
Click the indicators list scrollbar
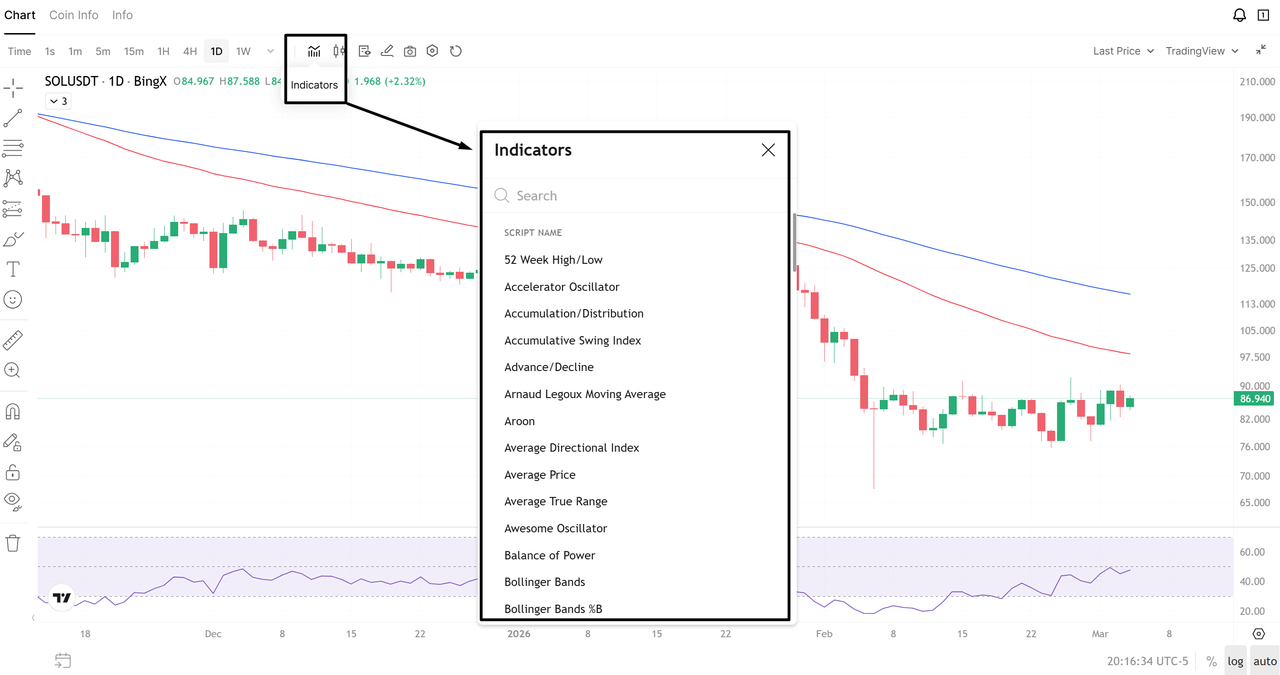click(795, 241)
